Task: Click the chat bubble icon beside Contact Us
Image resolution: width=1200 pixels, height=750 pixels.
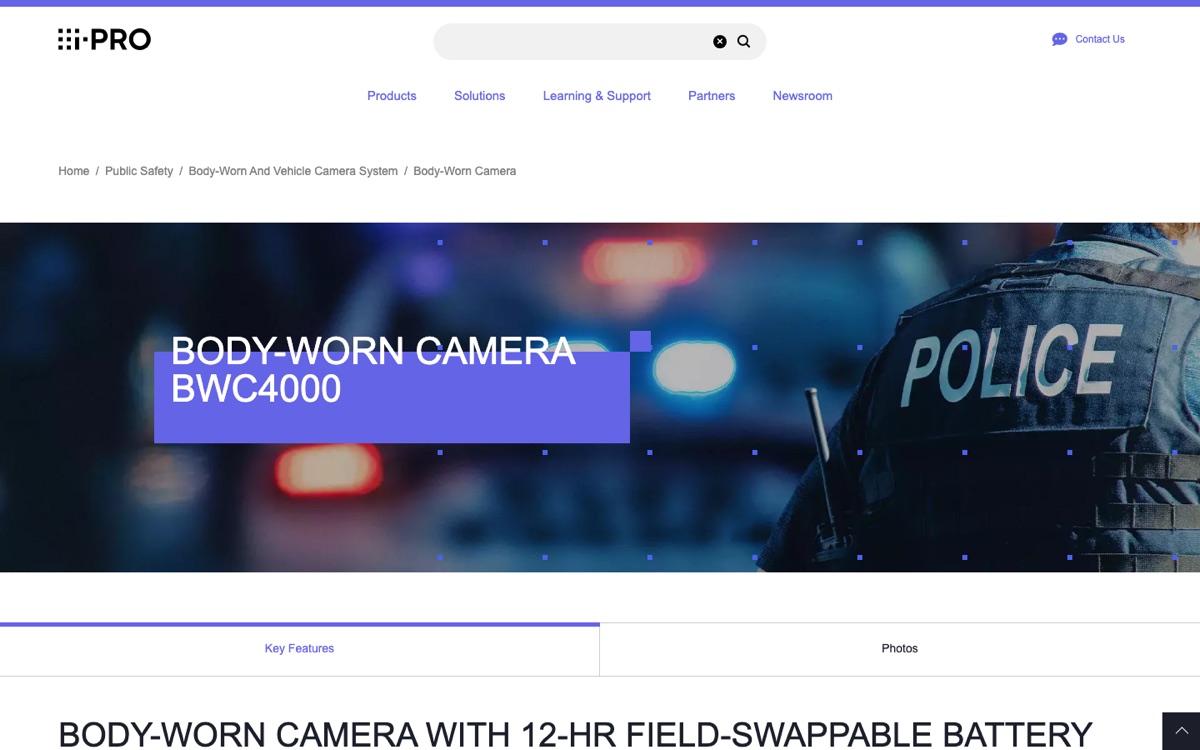Action: pyautogui.click(x=1060, y=40)
